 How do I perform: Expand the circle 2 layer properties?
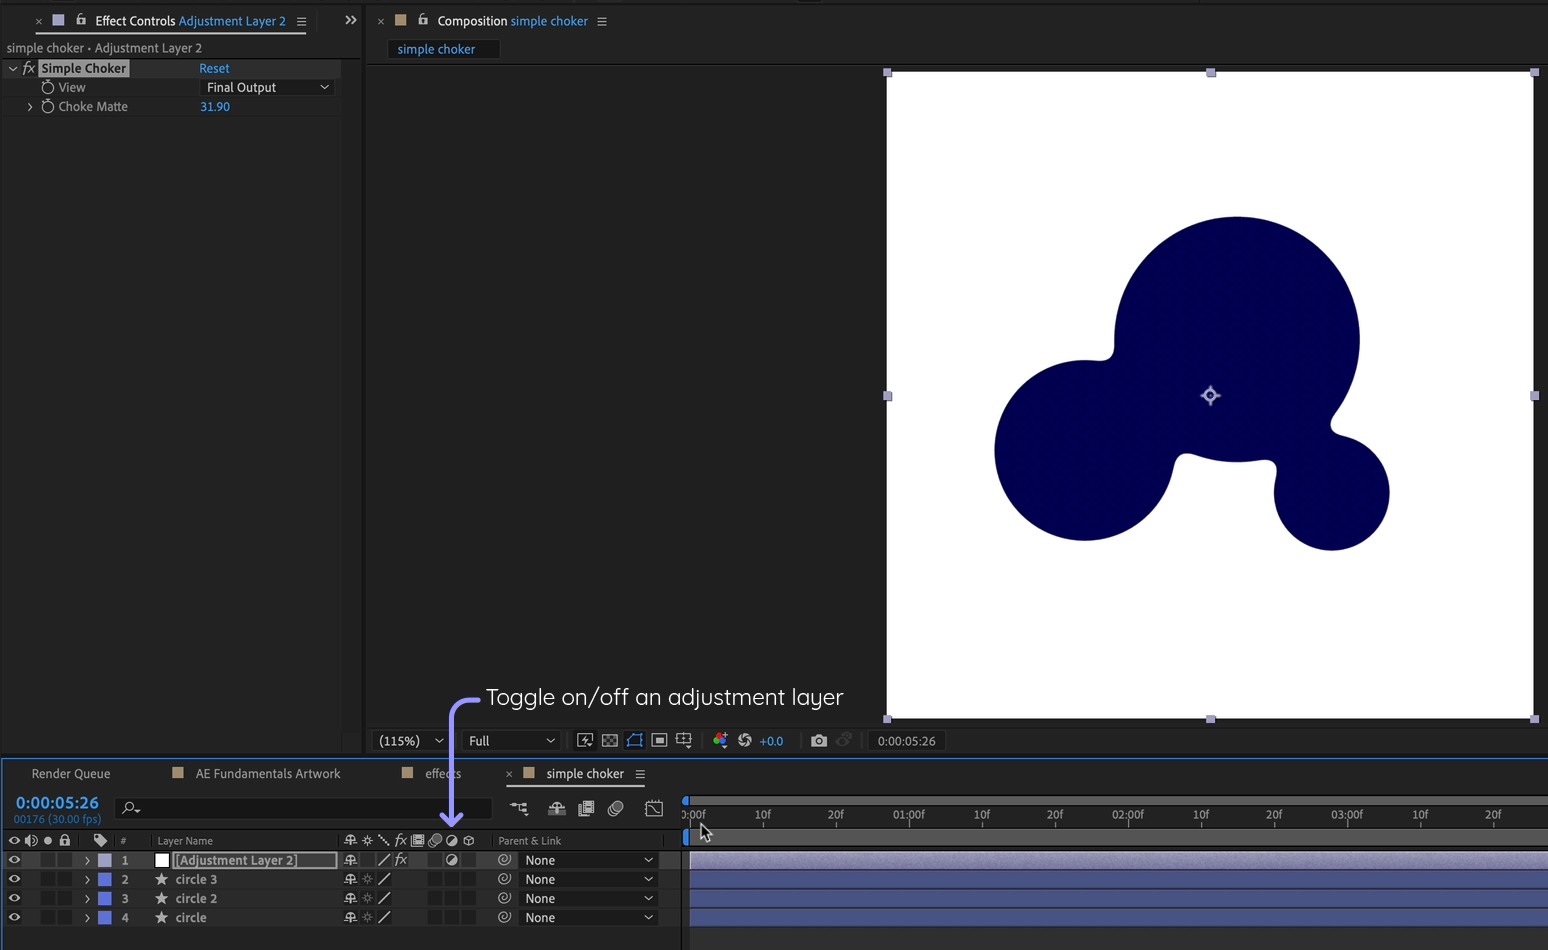87,898
